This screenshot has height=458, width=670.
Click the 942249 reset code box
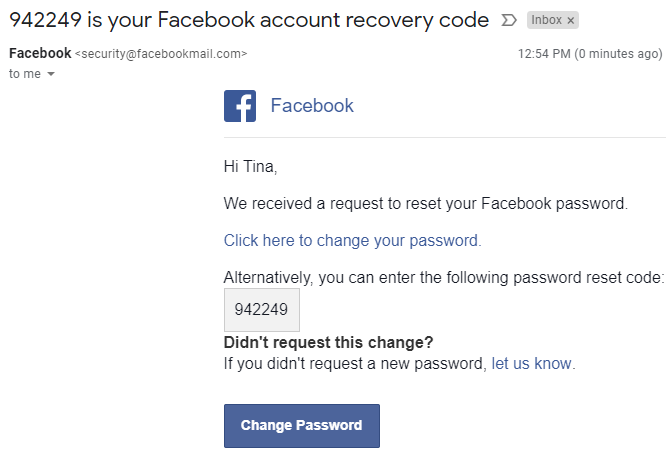click(x=261, y=309)
